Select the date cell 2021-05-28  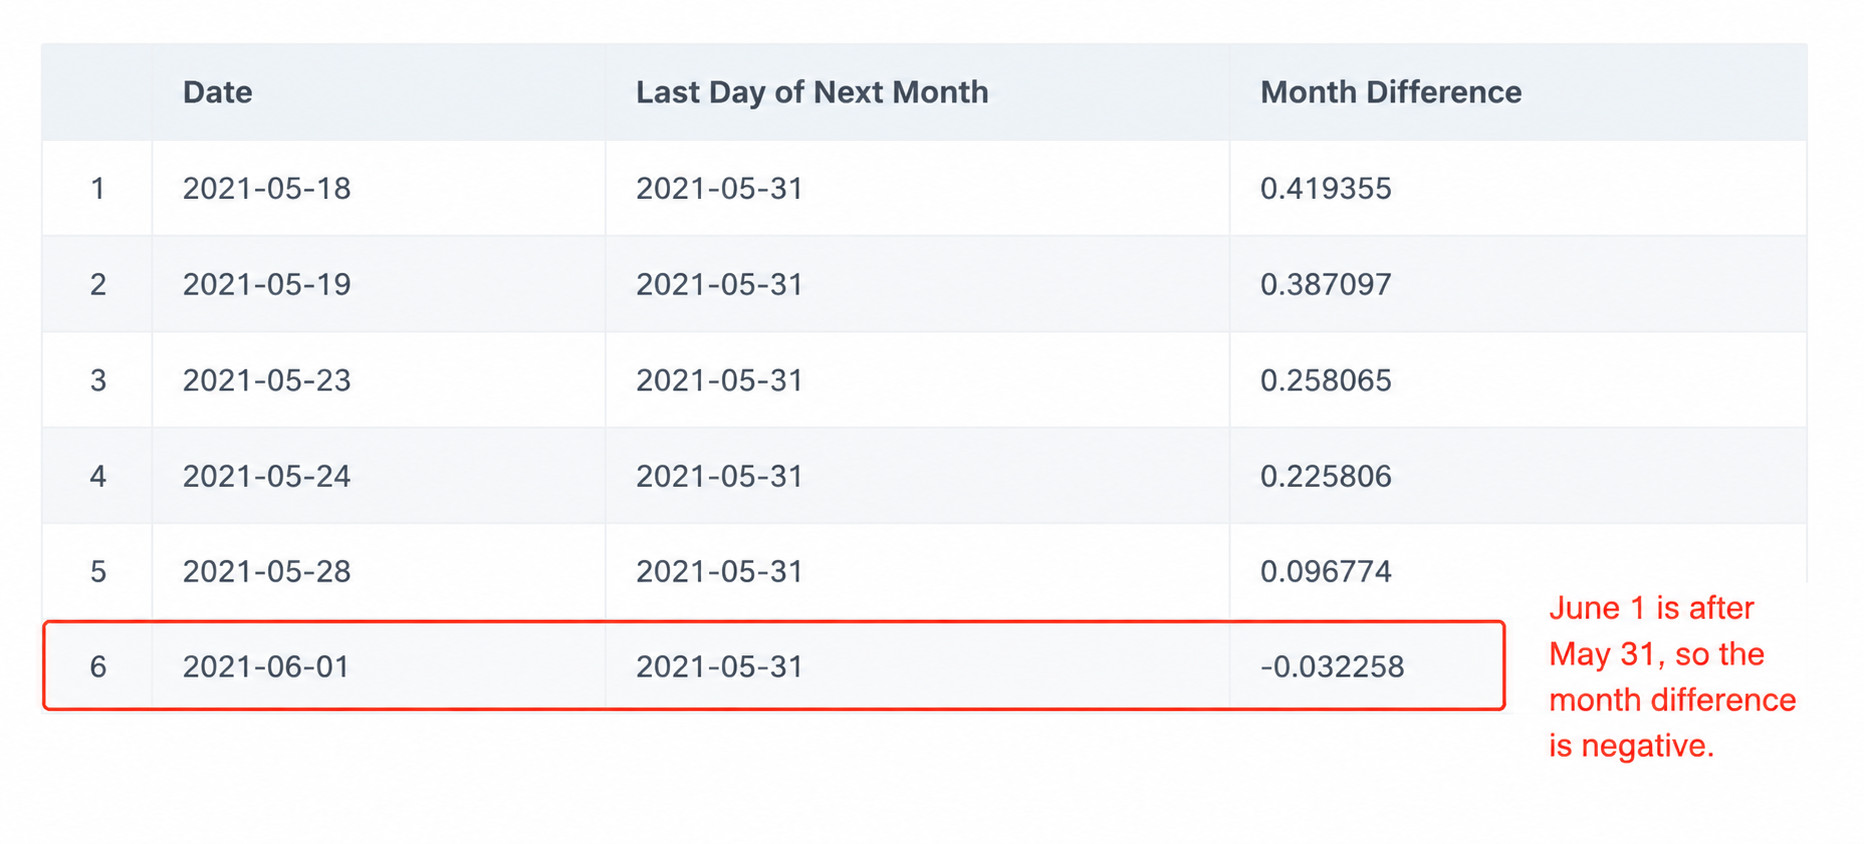pyautogui.click(x=266, y=571)
